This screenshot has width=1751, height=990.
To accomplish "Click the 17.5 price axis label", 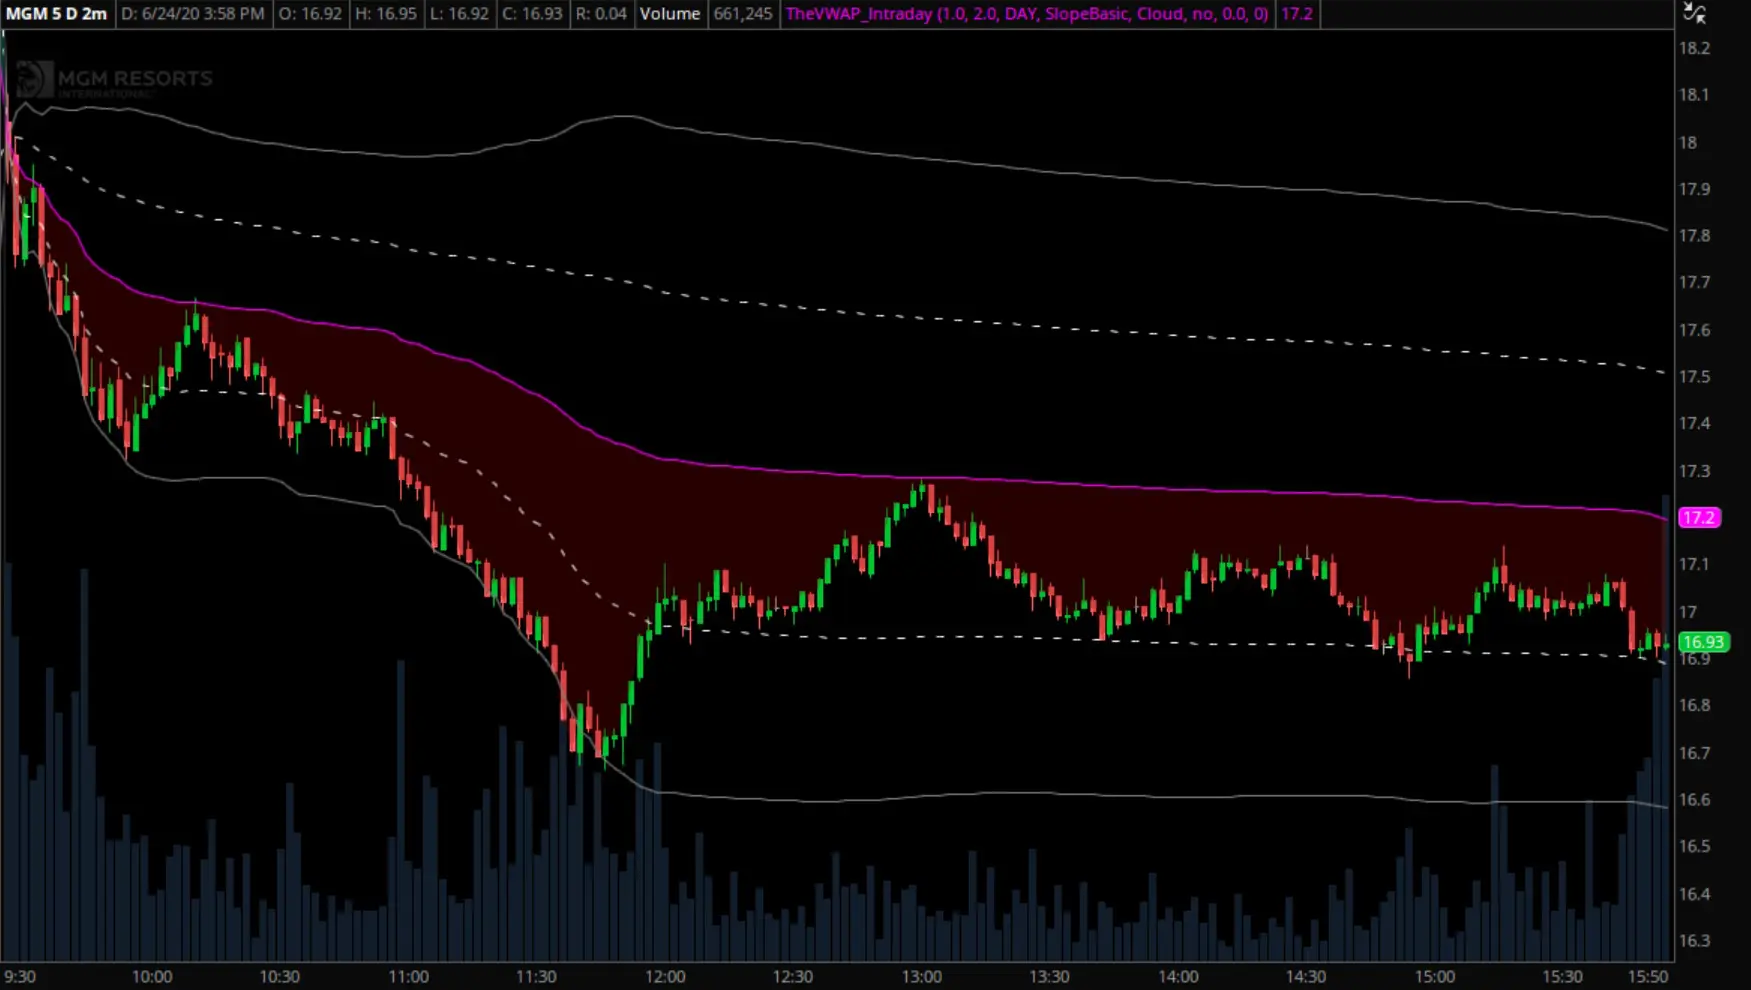I will click(1694, 377).
